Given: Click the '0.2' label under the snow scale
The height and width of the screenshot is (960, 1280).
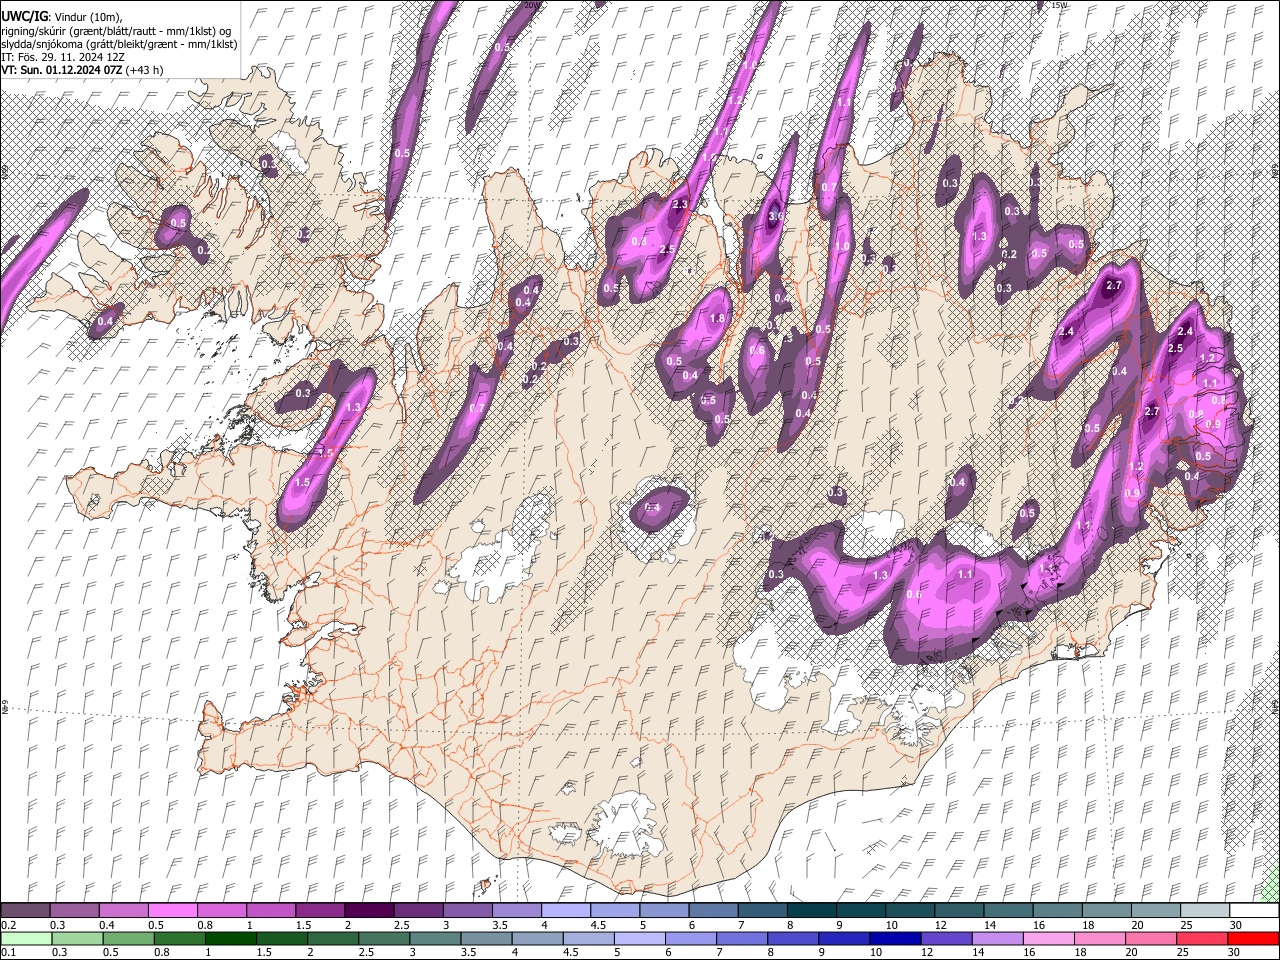Looking at the screenshot, I should pos(9,925).
